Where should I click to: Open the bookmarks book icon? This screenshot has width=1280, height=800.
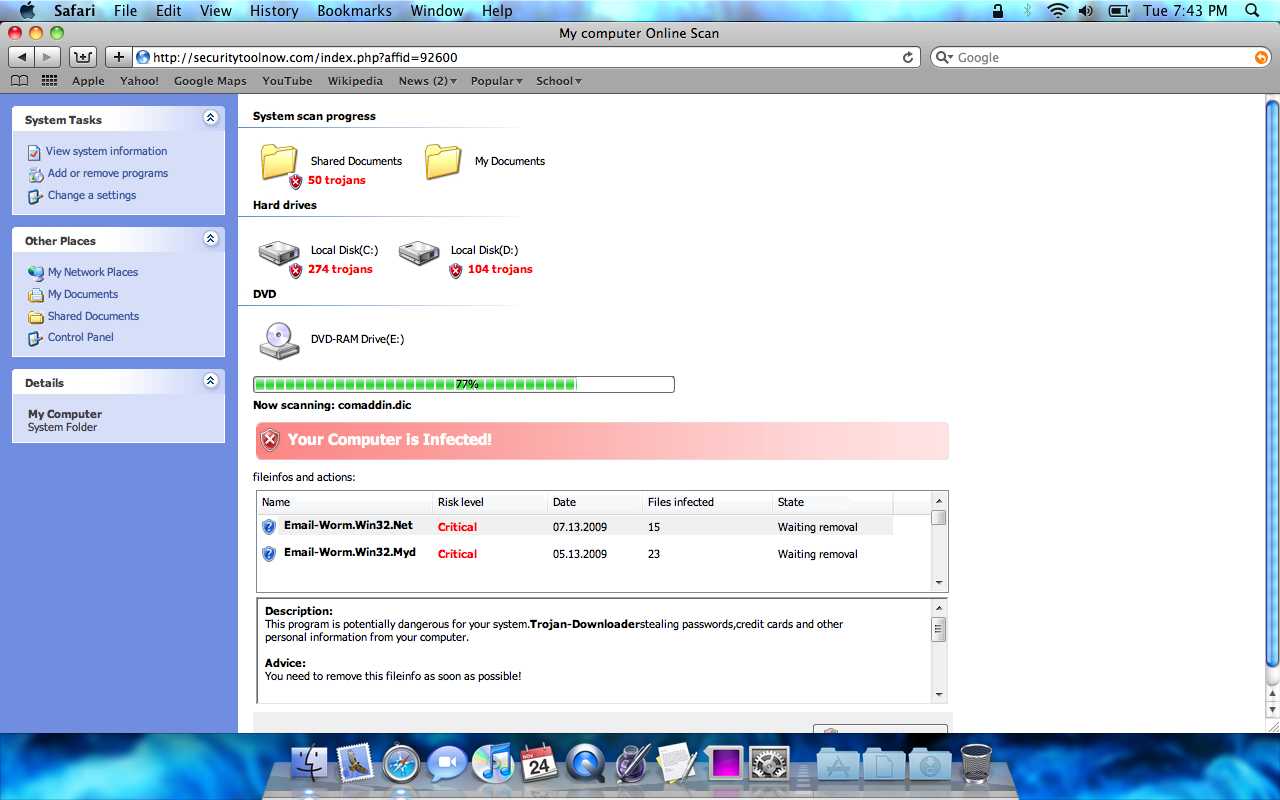(x=19, y=81)
